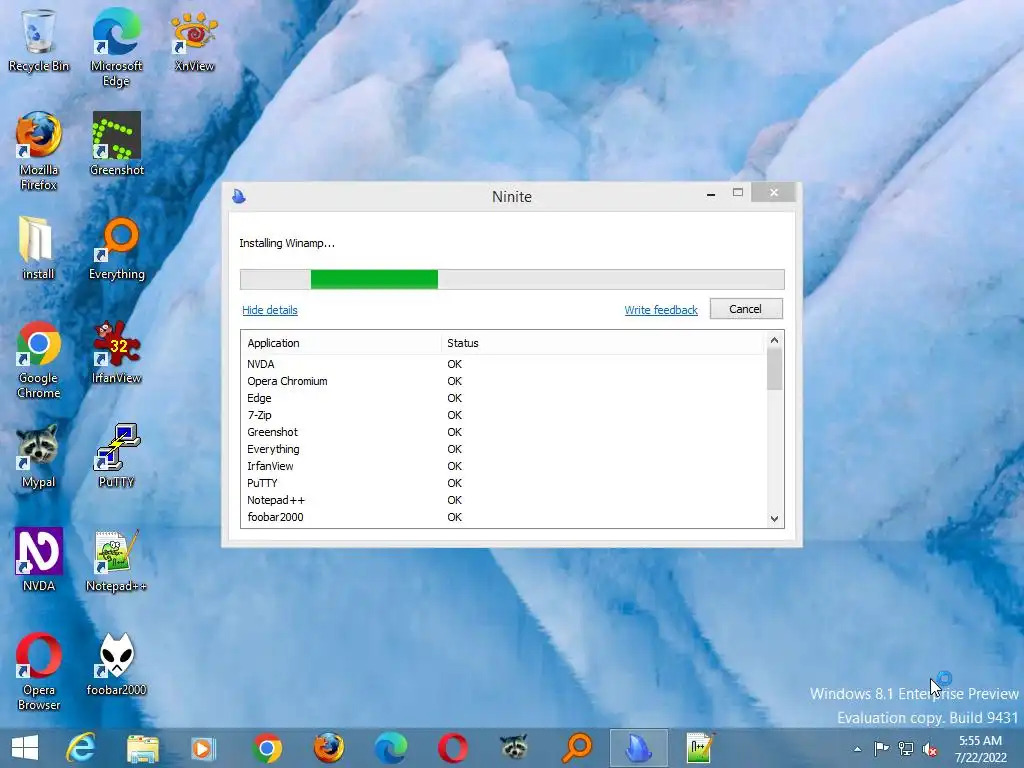Click the Ninite taskbar button

(639, 748)
